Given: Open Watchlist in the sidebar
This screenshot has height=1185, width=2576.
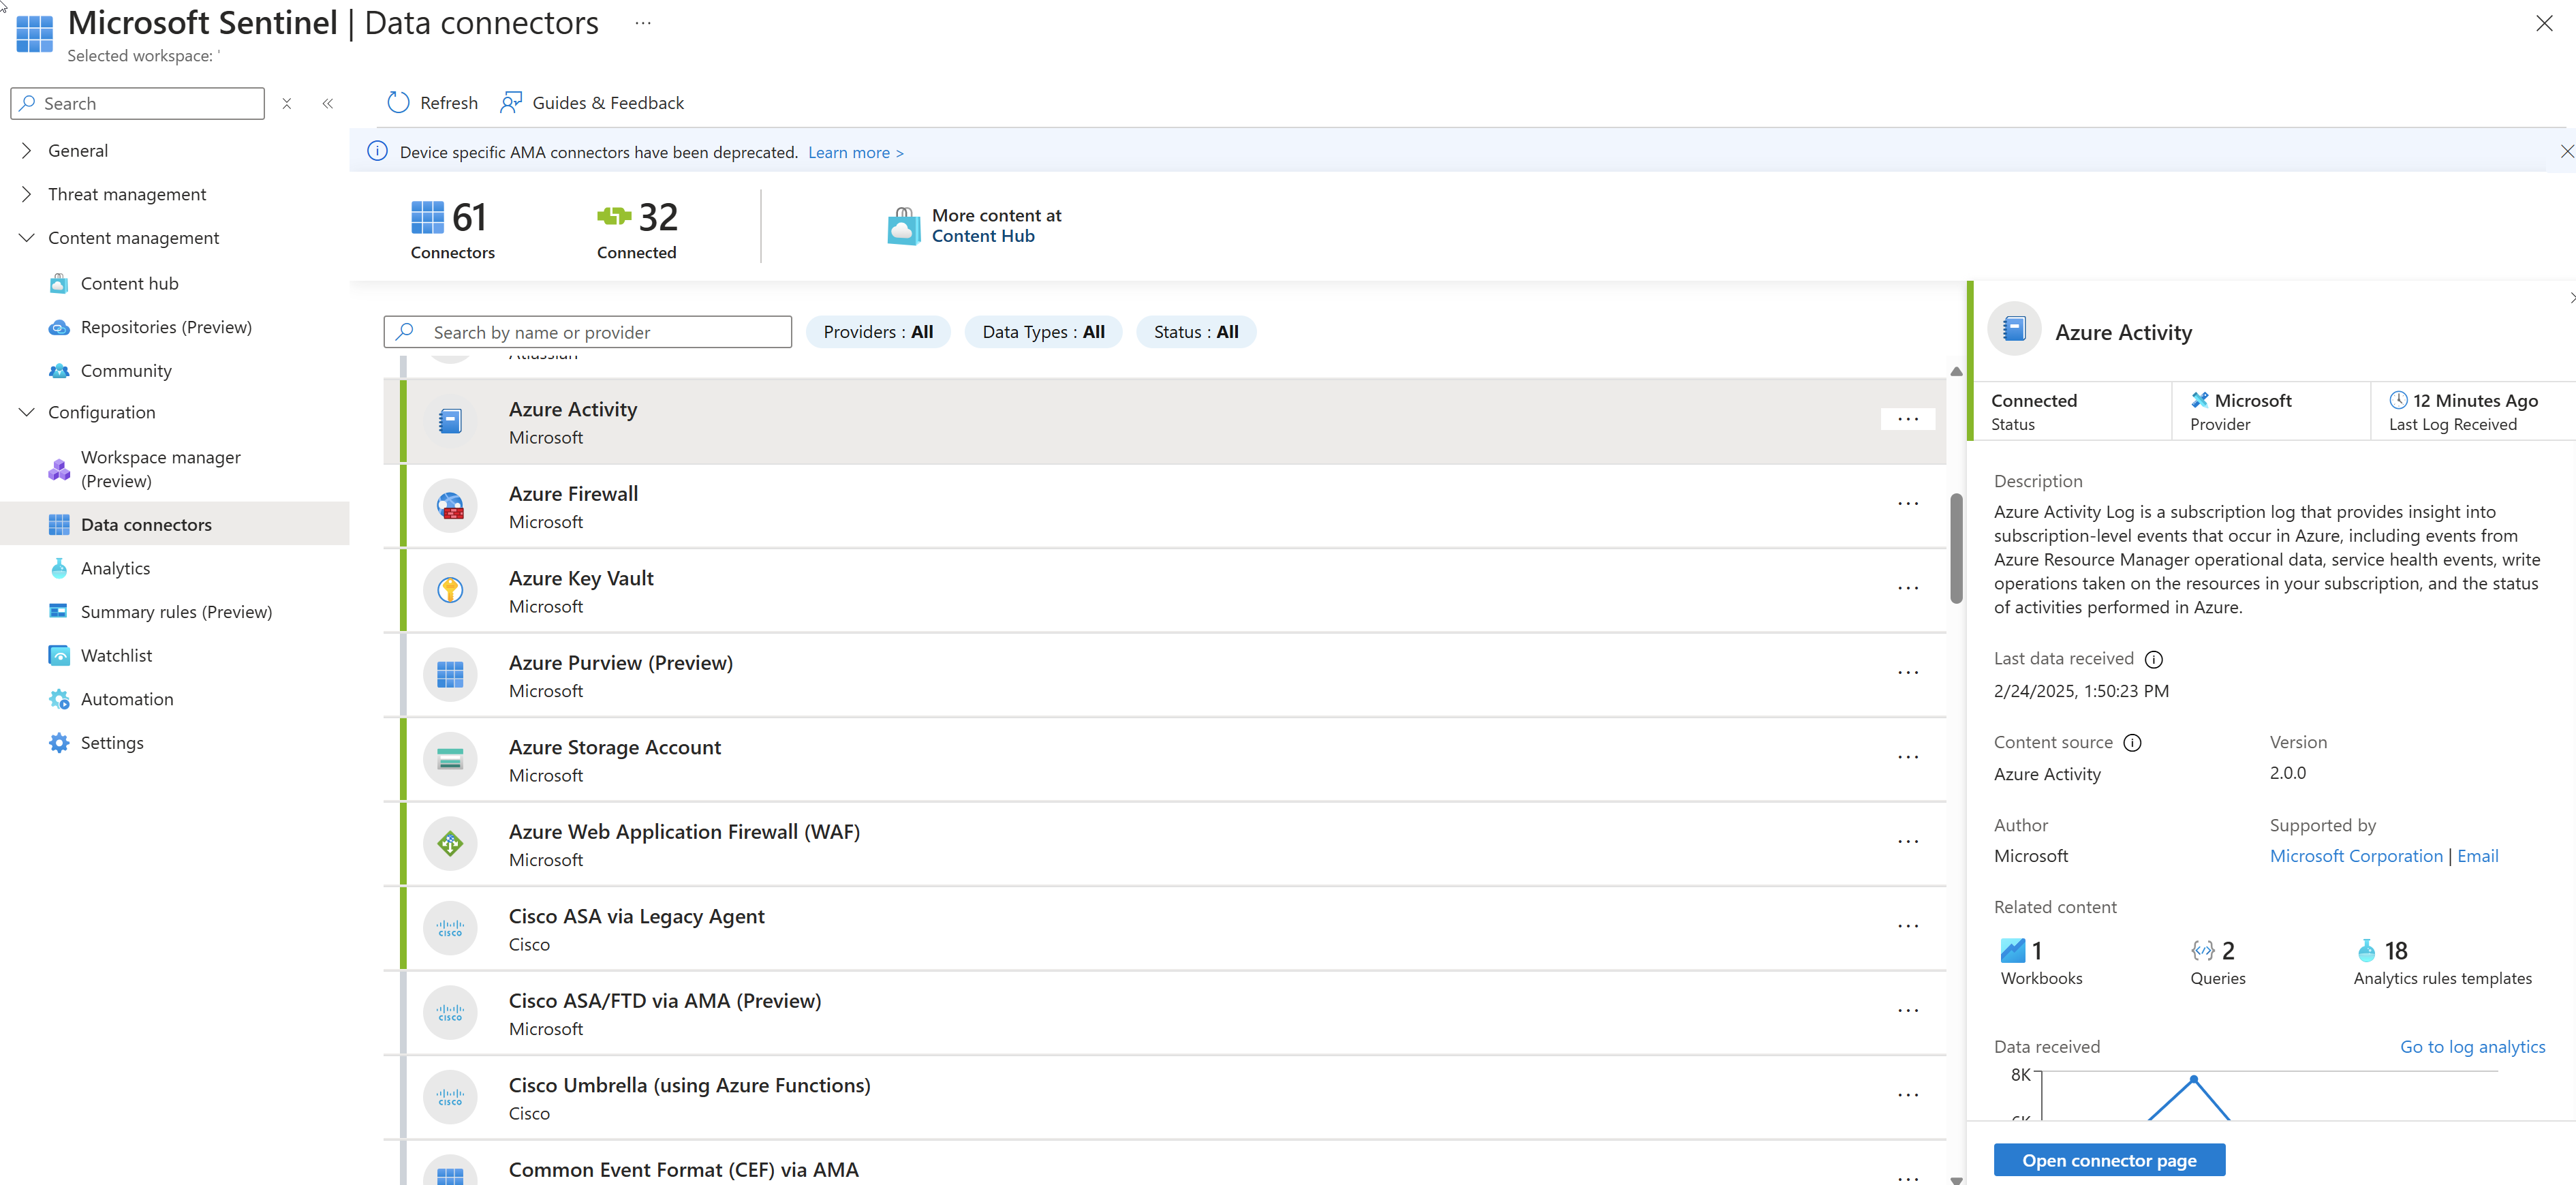Looking at the screenshot, I should 116,655.
